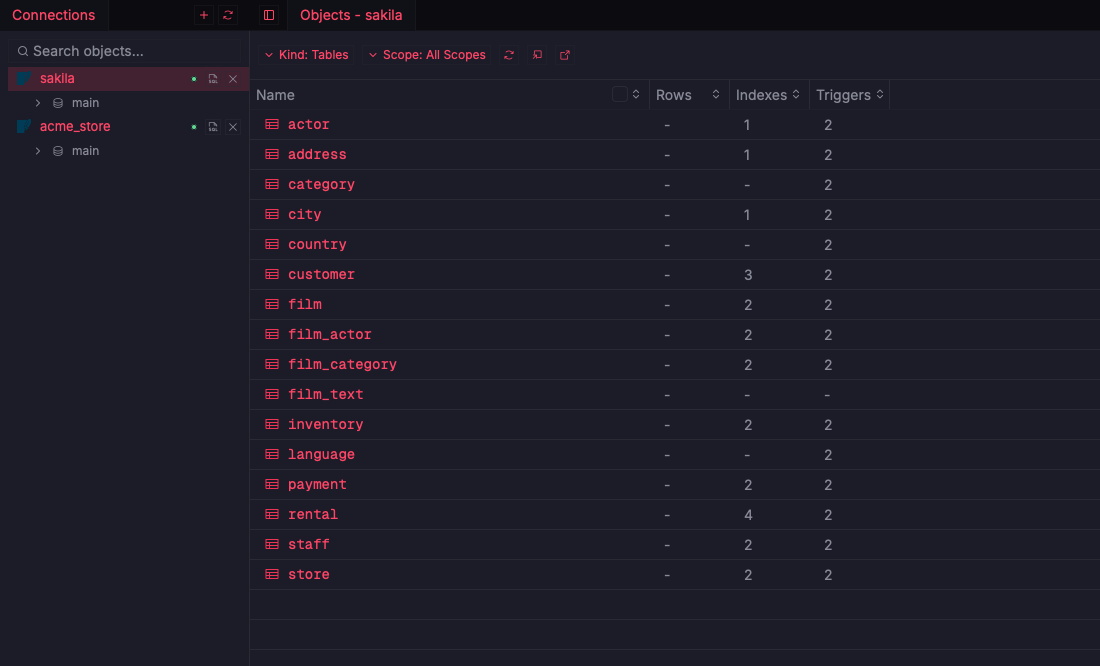The width and height of the screenshot is (1100, 666).
Task: Click the sakila SQLite database icon
Action: [24, 79]
